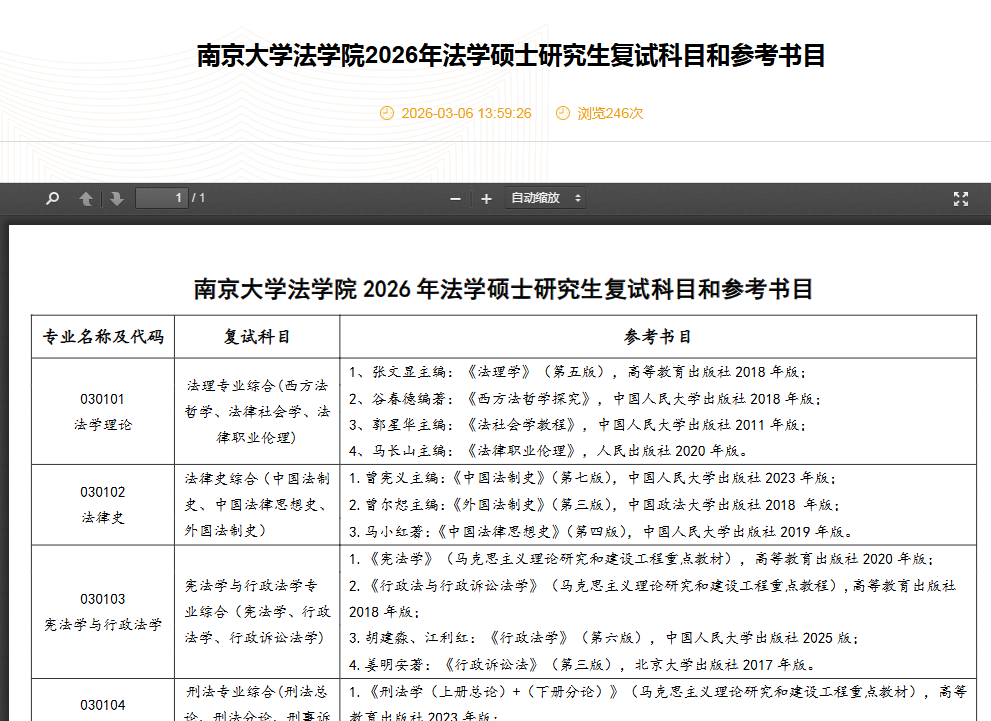Select the 030102 法律史 table cell
Screen dimensions: 991x721
103,504
